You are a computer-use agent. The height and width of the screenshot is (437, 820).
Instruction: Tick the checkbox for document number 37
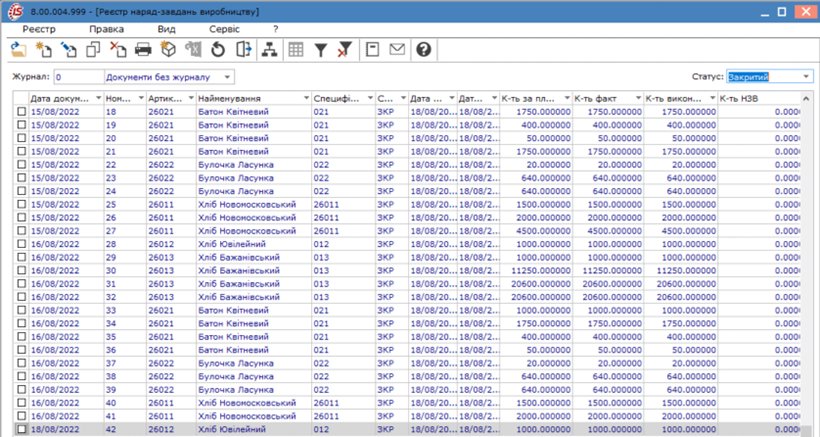coord(21,363)
